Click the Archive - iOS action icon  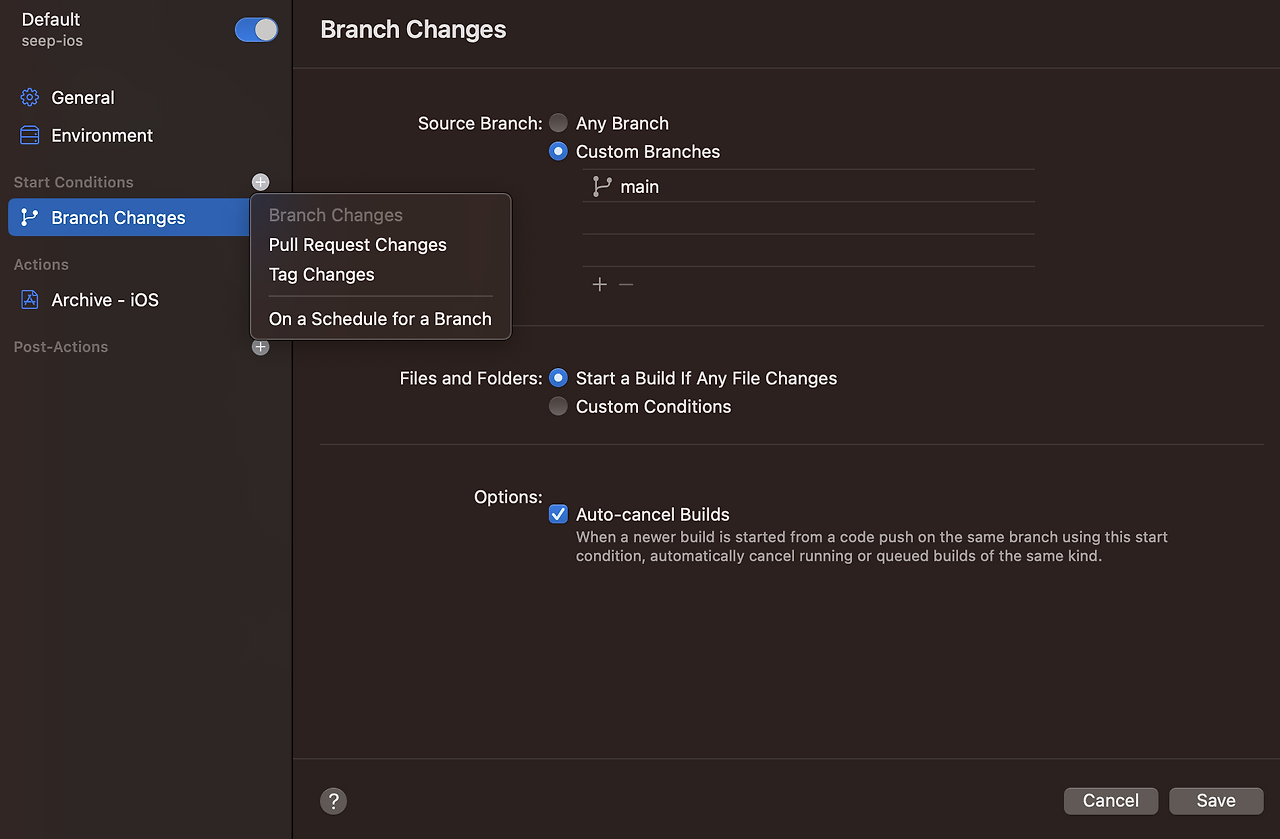(30, 300)
